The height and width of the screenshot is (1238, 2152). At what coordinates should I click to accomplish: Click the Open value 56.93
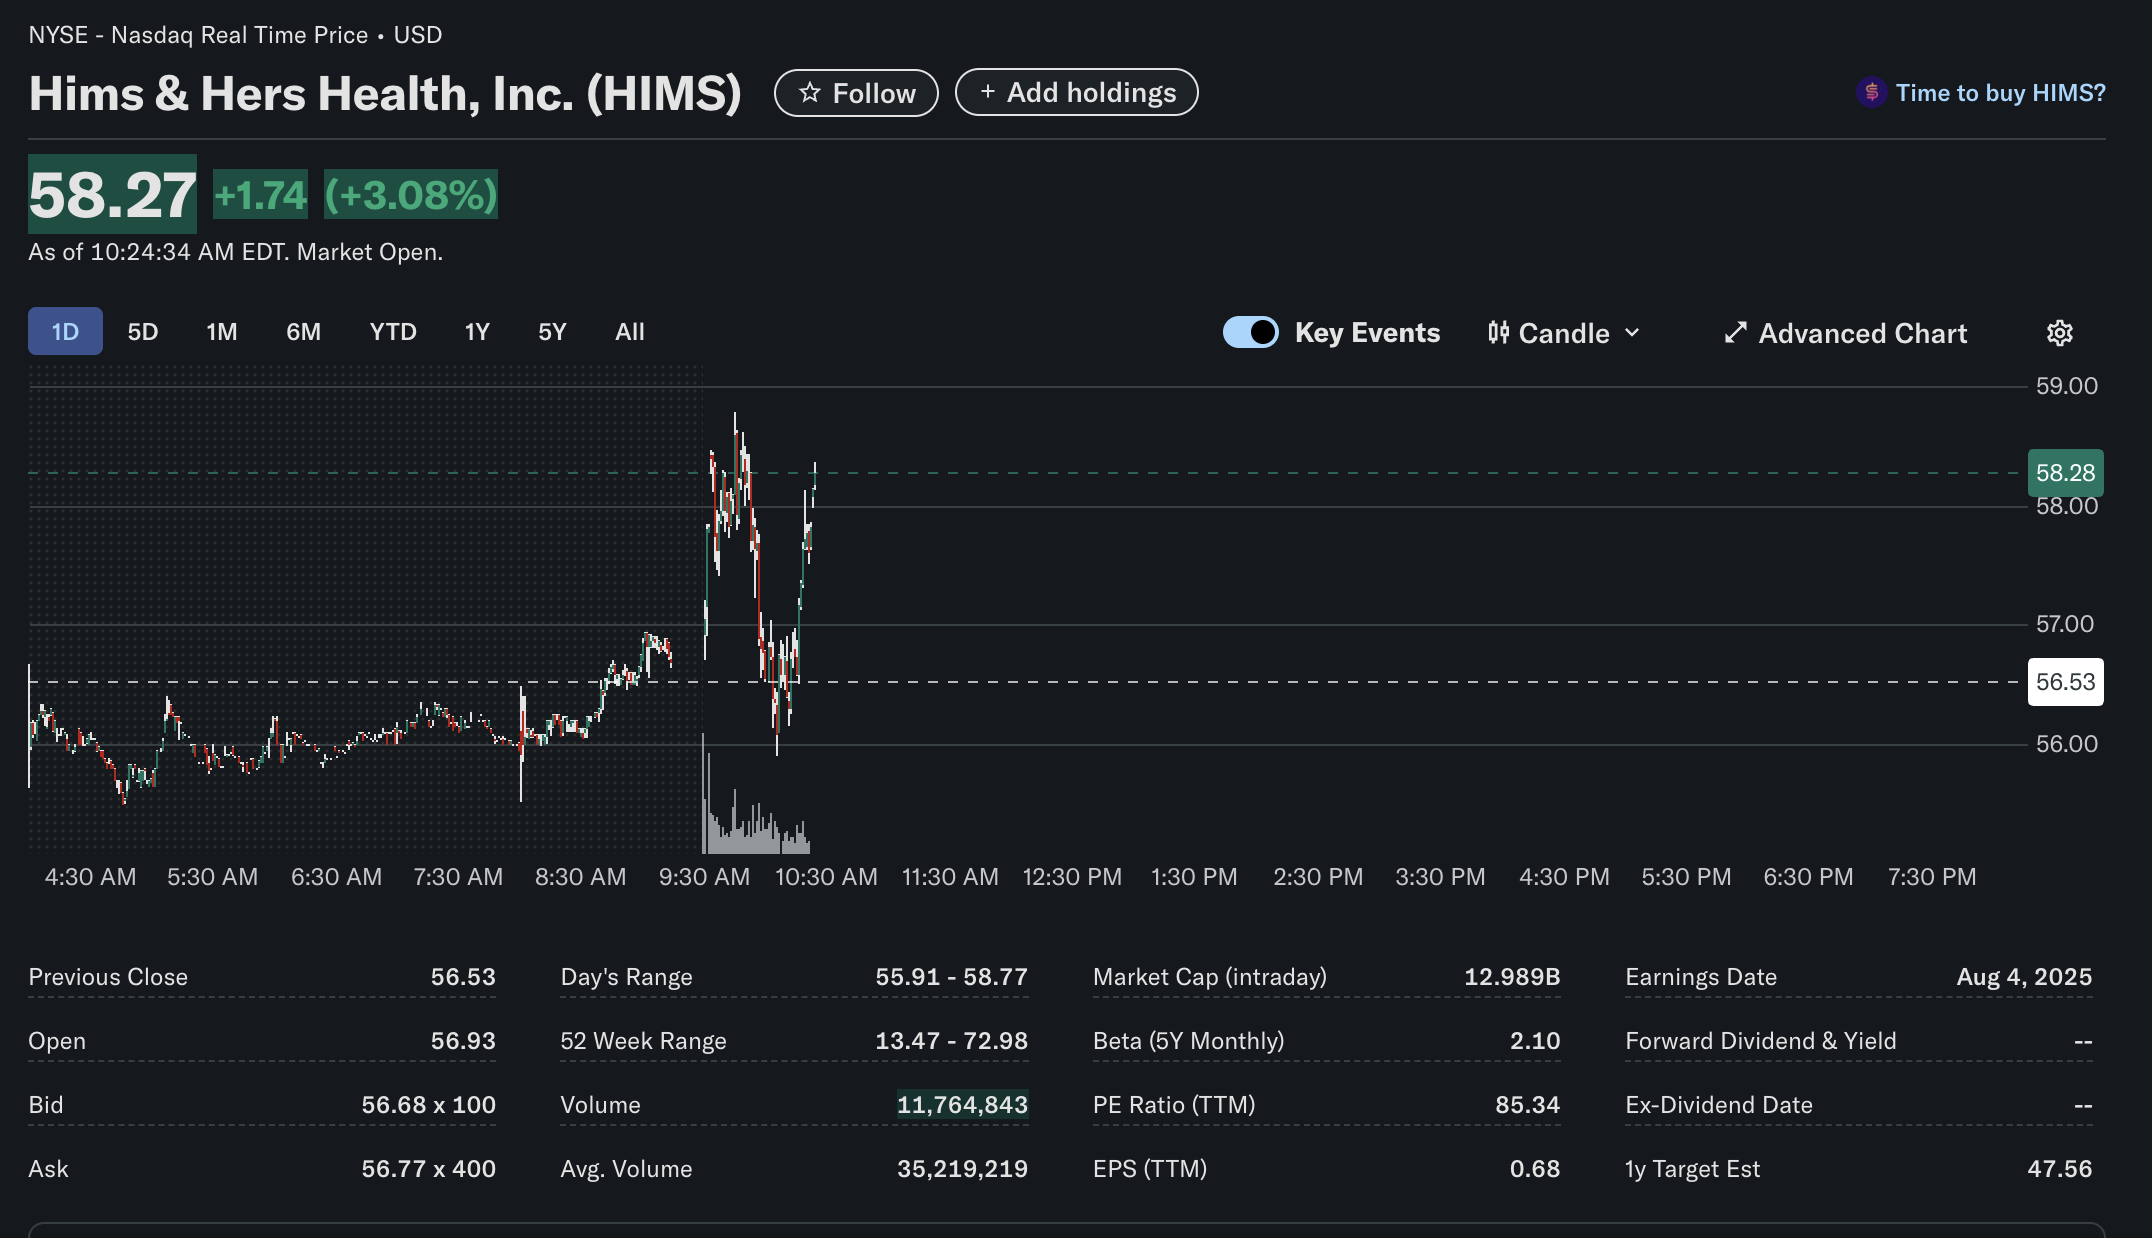click(463, 1041)
